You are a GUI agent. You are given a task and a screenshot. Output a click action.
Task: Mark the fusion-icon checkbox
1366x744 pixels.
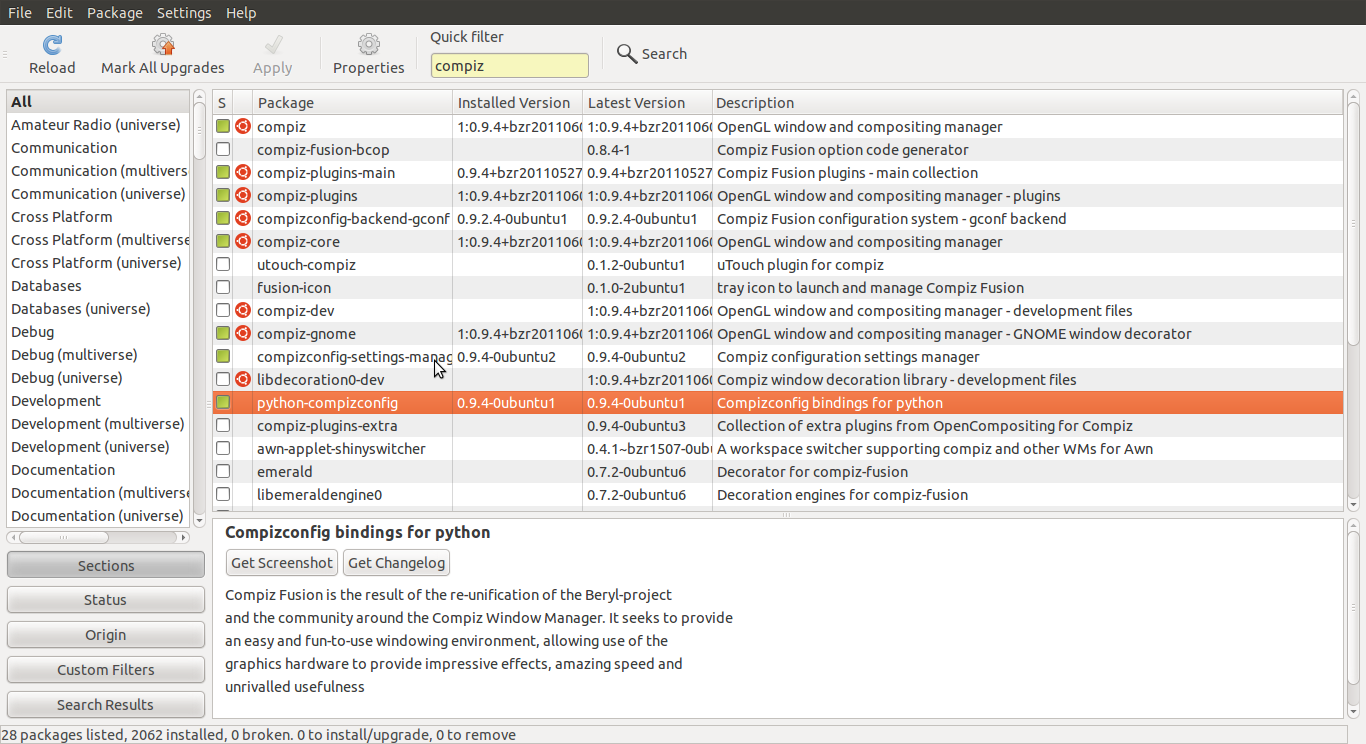(223, 288)
